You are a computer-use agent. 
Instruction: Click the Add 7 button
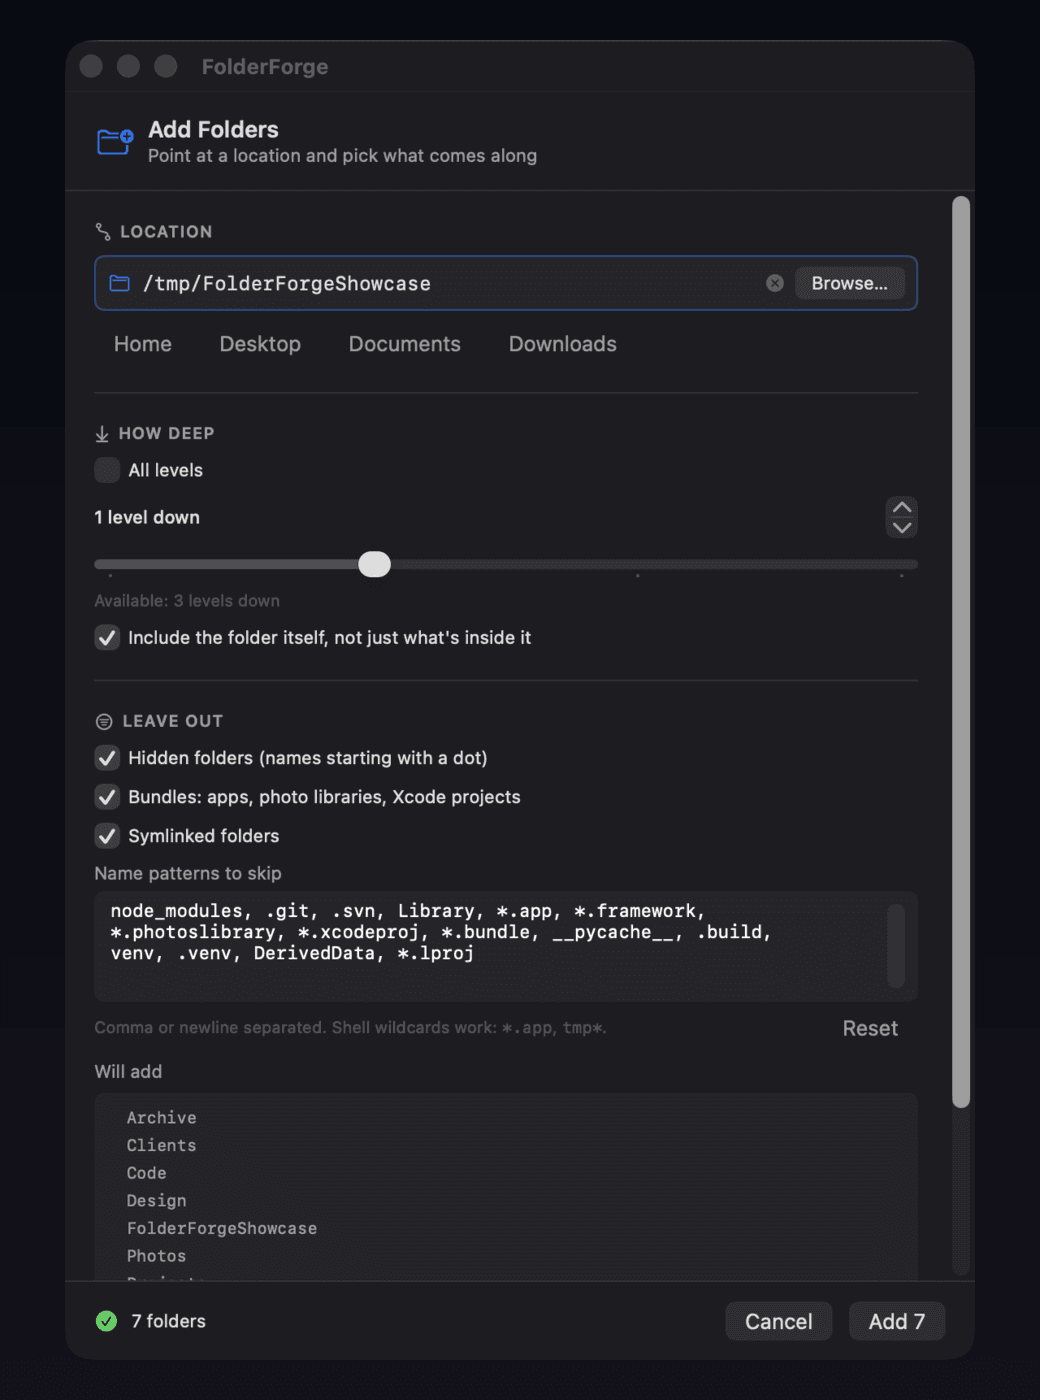pyautogui.click(x=897, y=1322)
